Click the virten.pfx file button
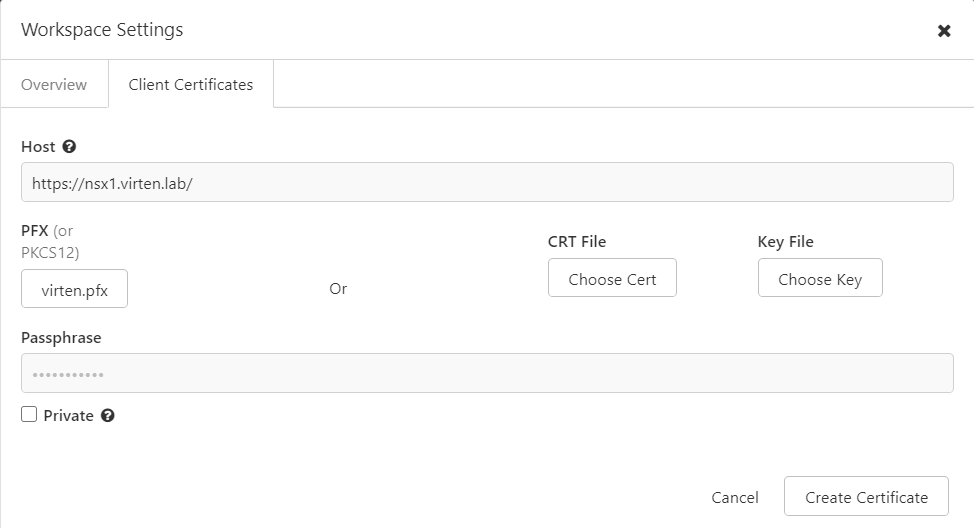Image resolution: width=974 pixels, height=528 pixels. click(75, 289)
